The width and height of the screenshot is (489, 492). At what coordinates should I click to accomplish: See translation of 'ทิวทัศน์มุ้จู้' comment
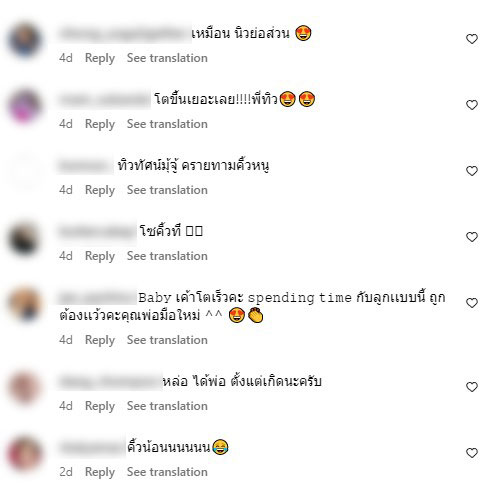(167, 190)
